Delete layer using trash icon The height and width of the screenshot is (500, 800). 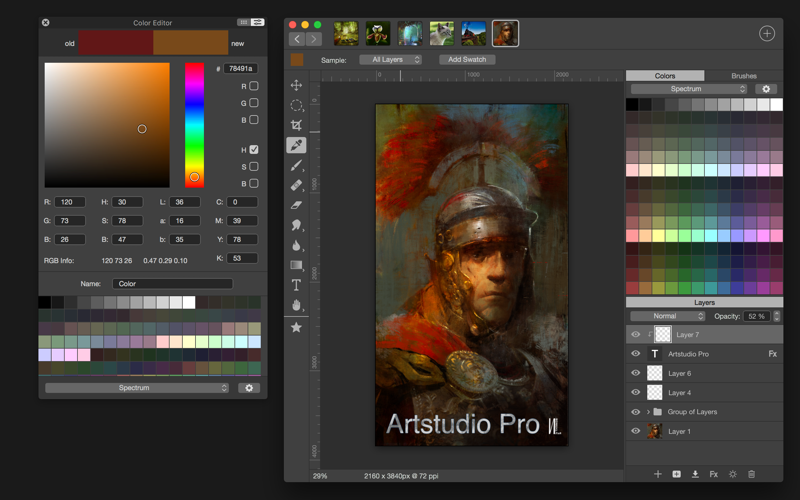(752, 474)
